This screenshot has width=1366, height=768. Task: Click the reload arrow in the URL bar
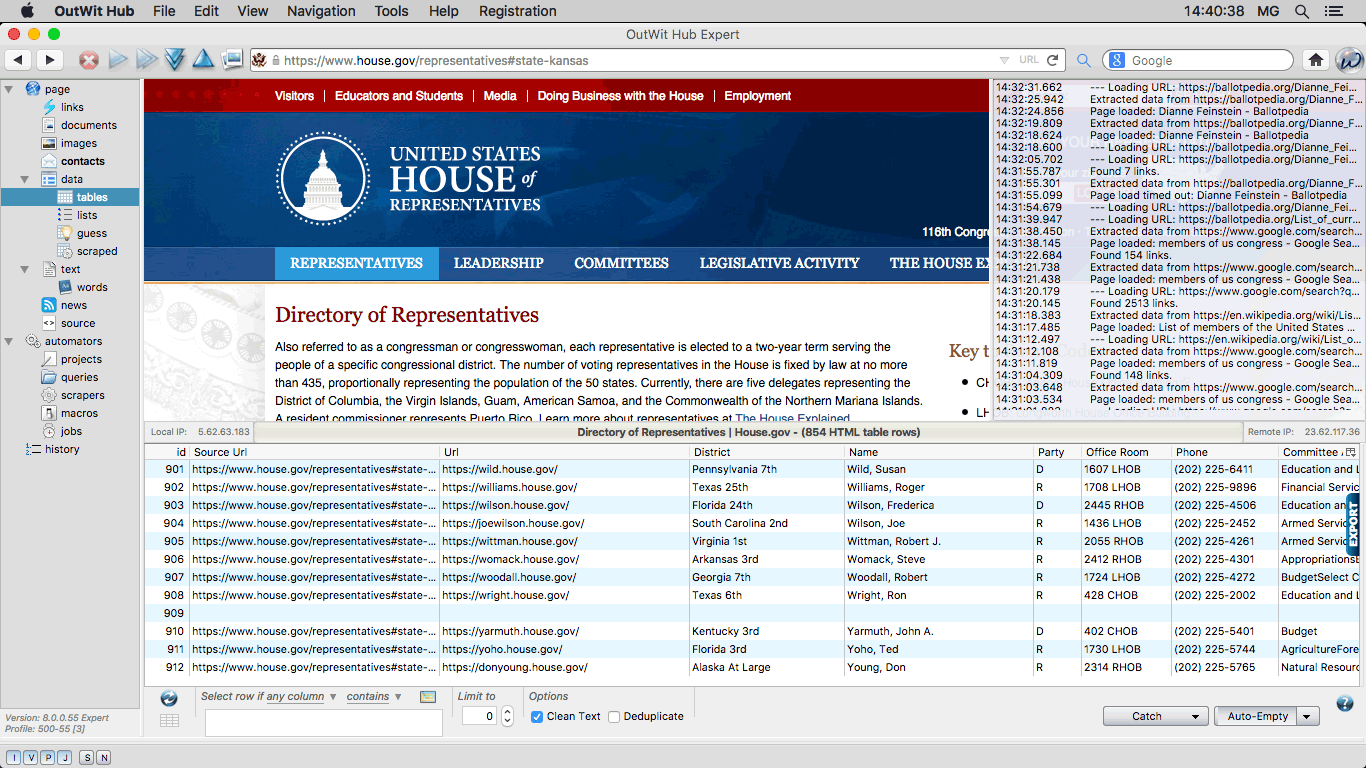click(1053, 60)
